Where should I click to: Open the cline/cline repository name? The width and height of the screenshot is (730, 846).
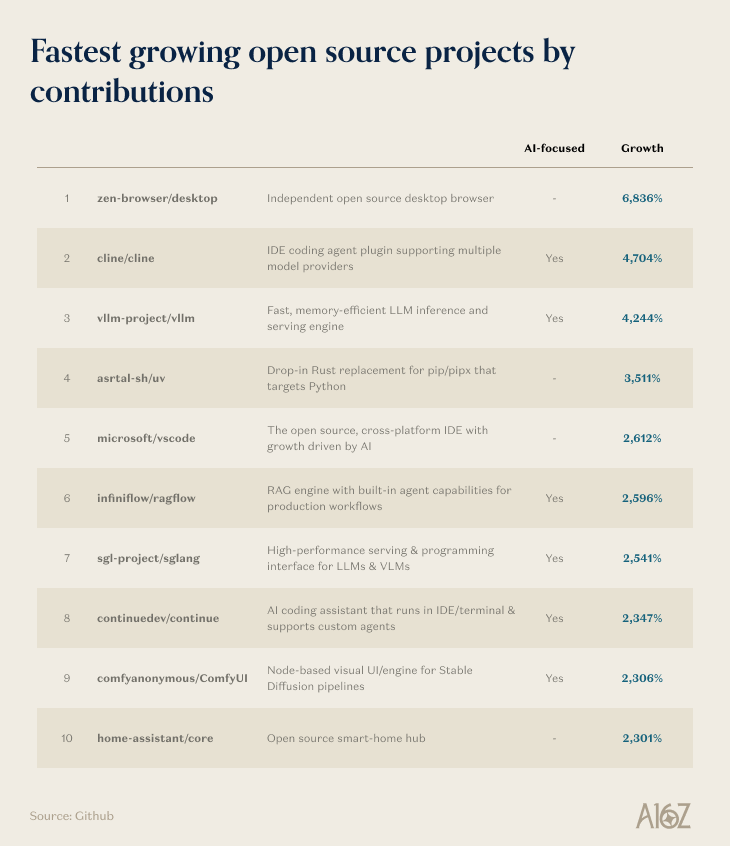tap(126, 258)
